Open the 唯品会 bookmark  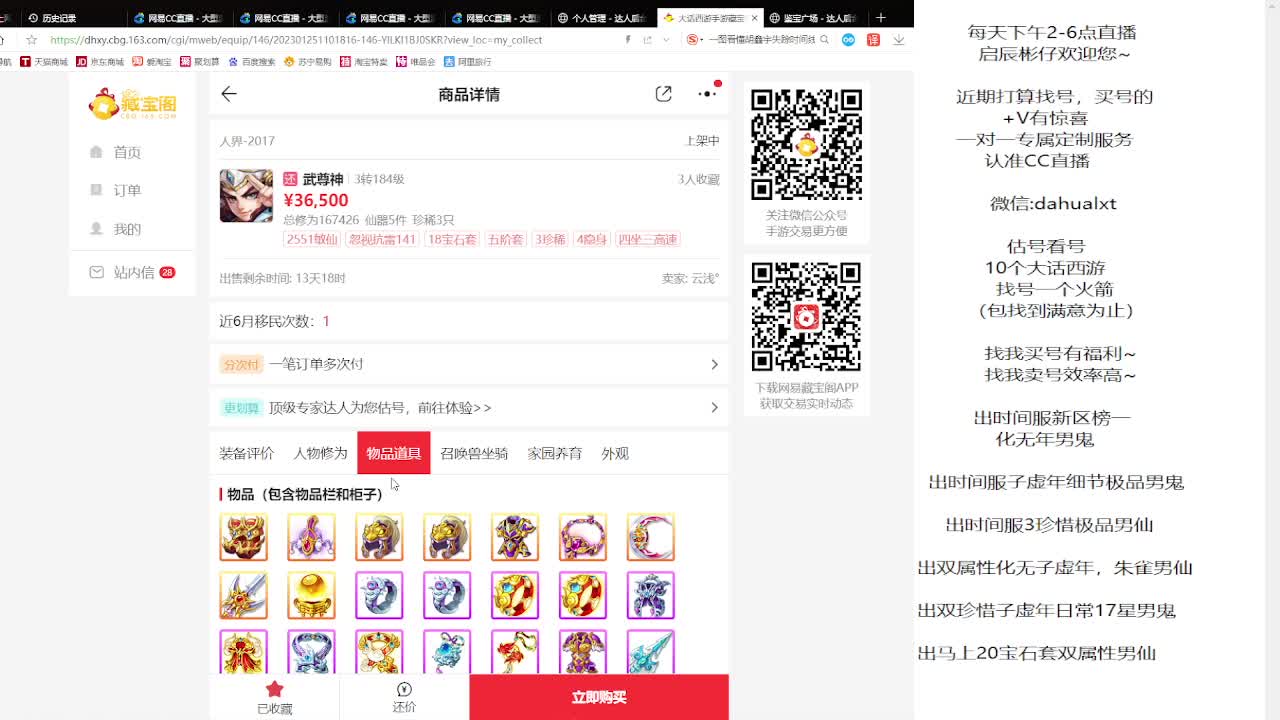416,62
